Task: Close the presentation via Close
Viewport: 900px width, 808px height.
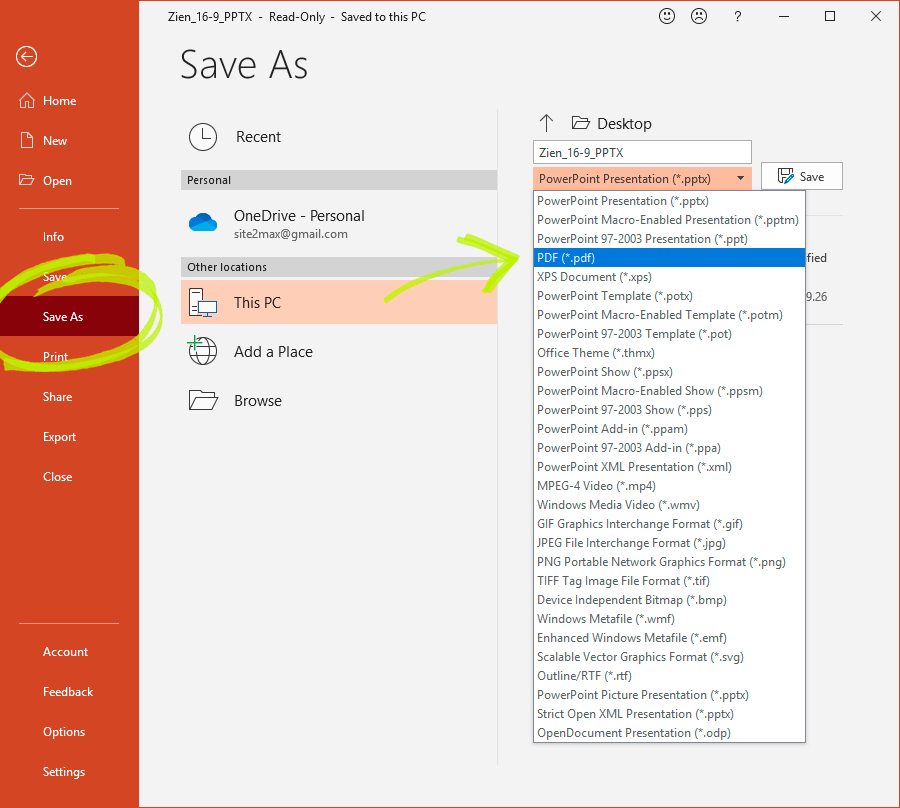Action: tap(57, 476)
